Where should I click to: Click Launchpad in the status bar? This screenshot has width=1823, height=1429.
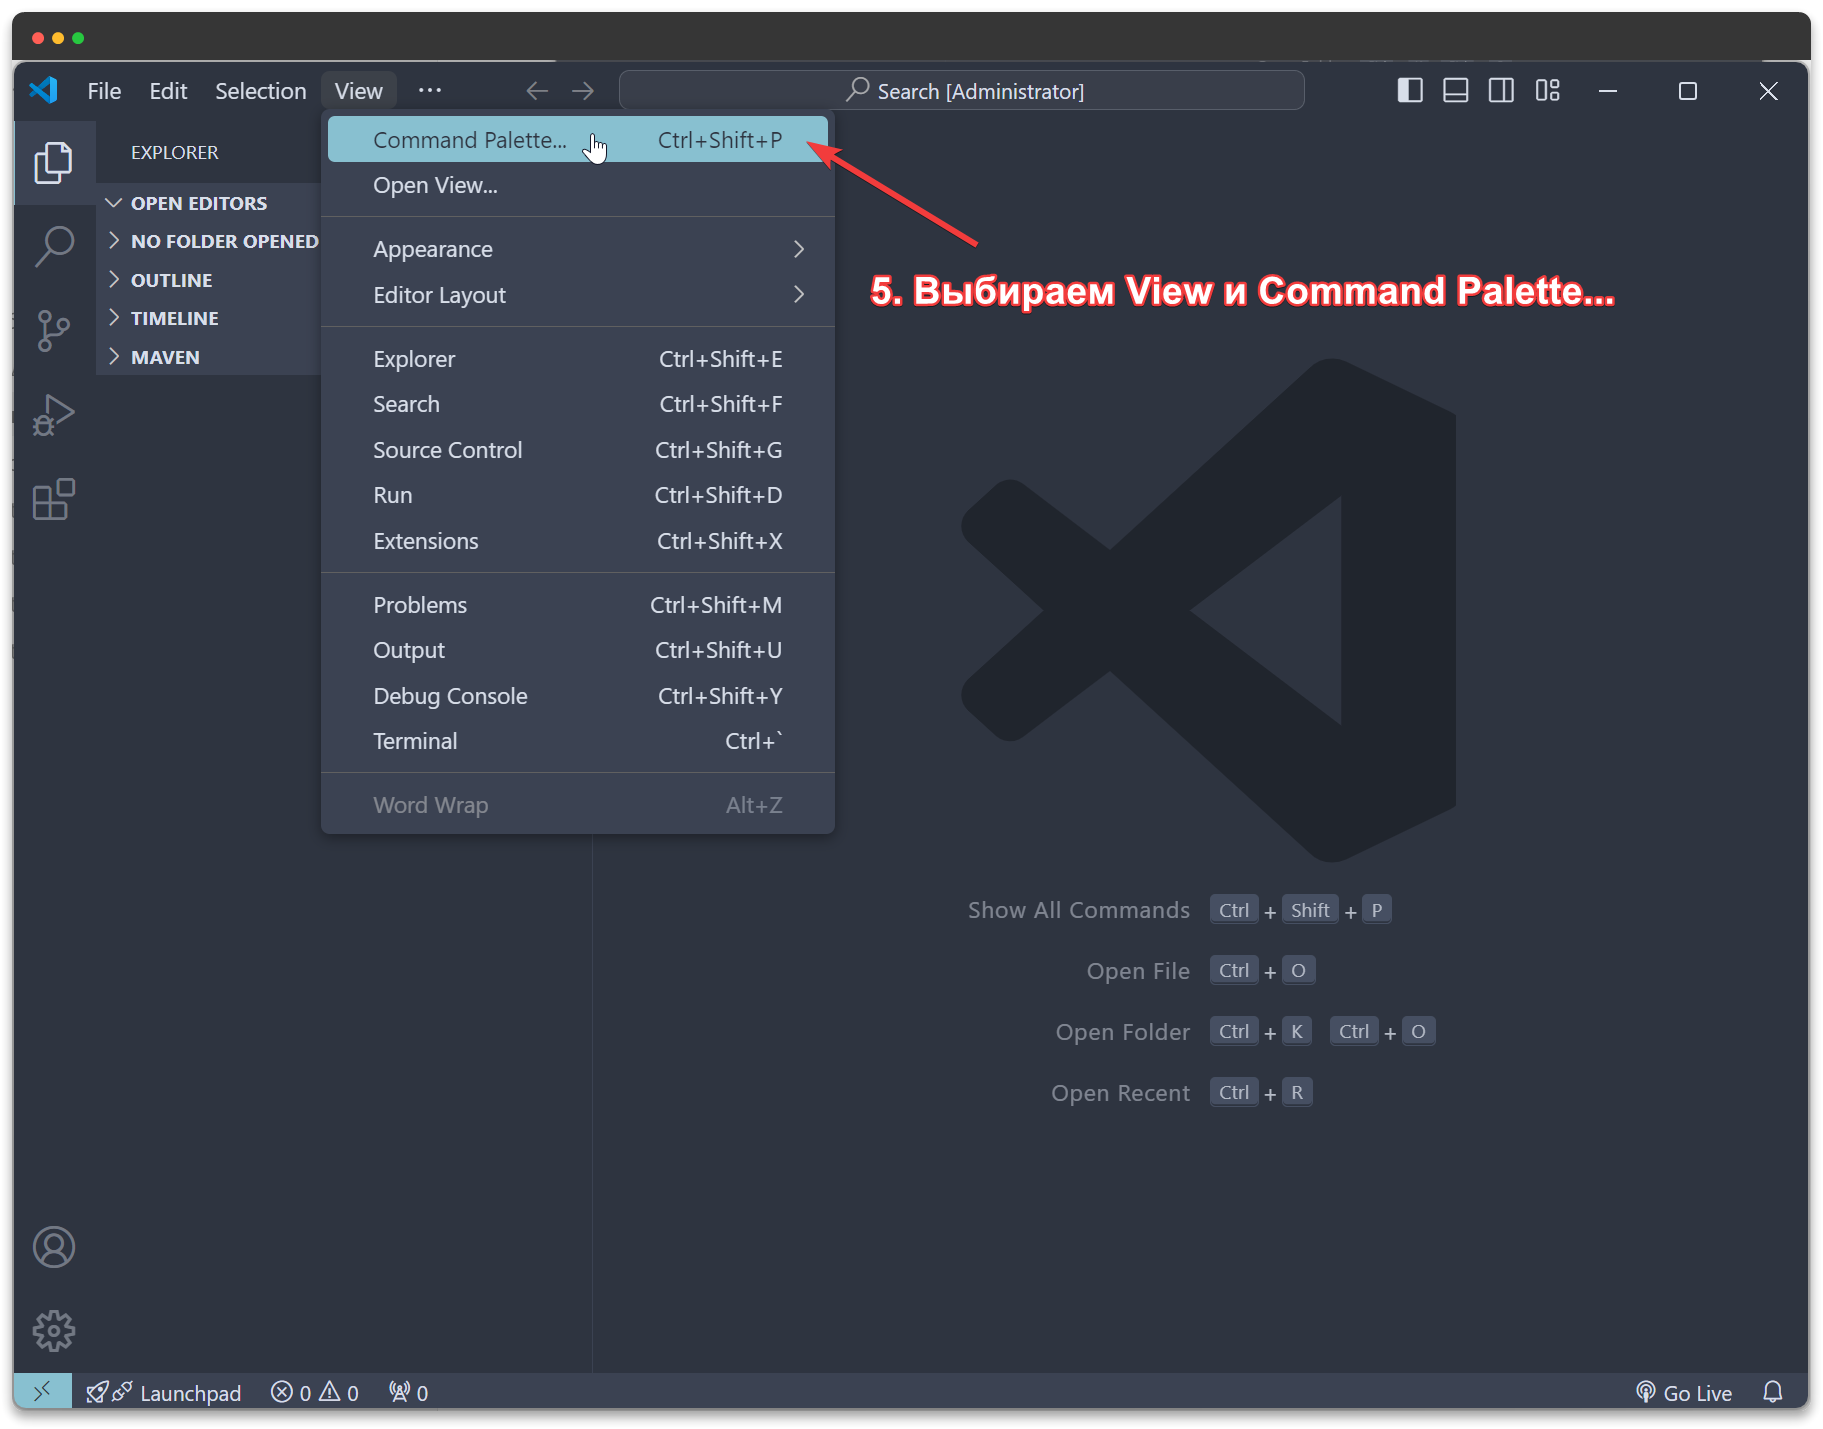pos(190,1392)
